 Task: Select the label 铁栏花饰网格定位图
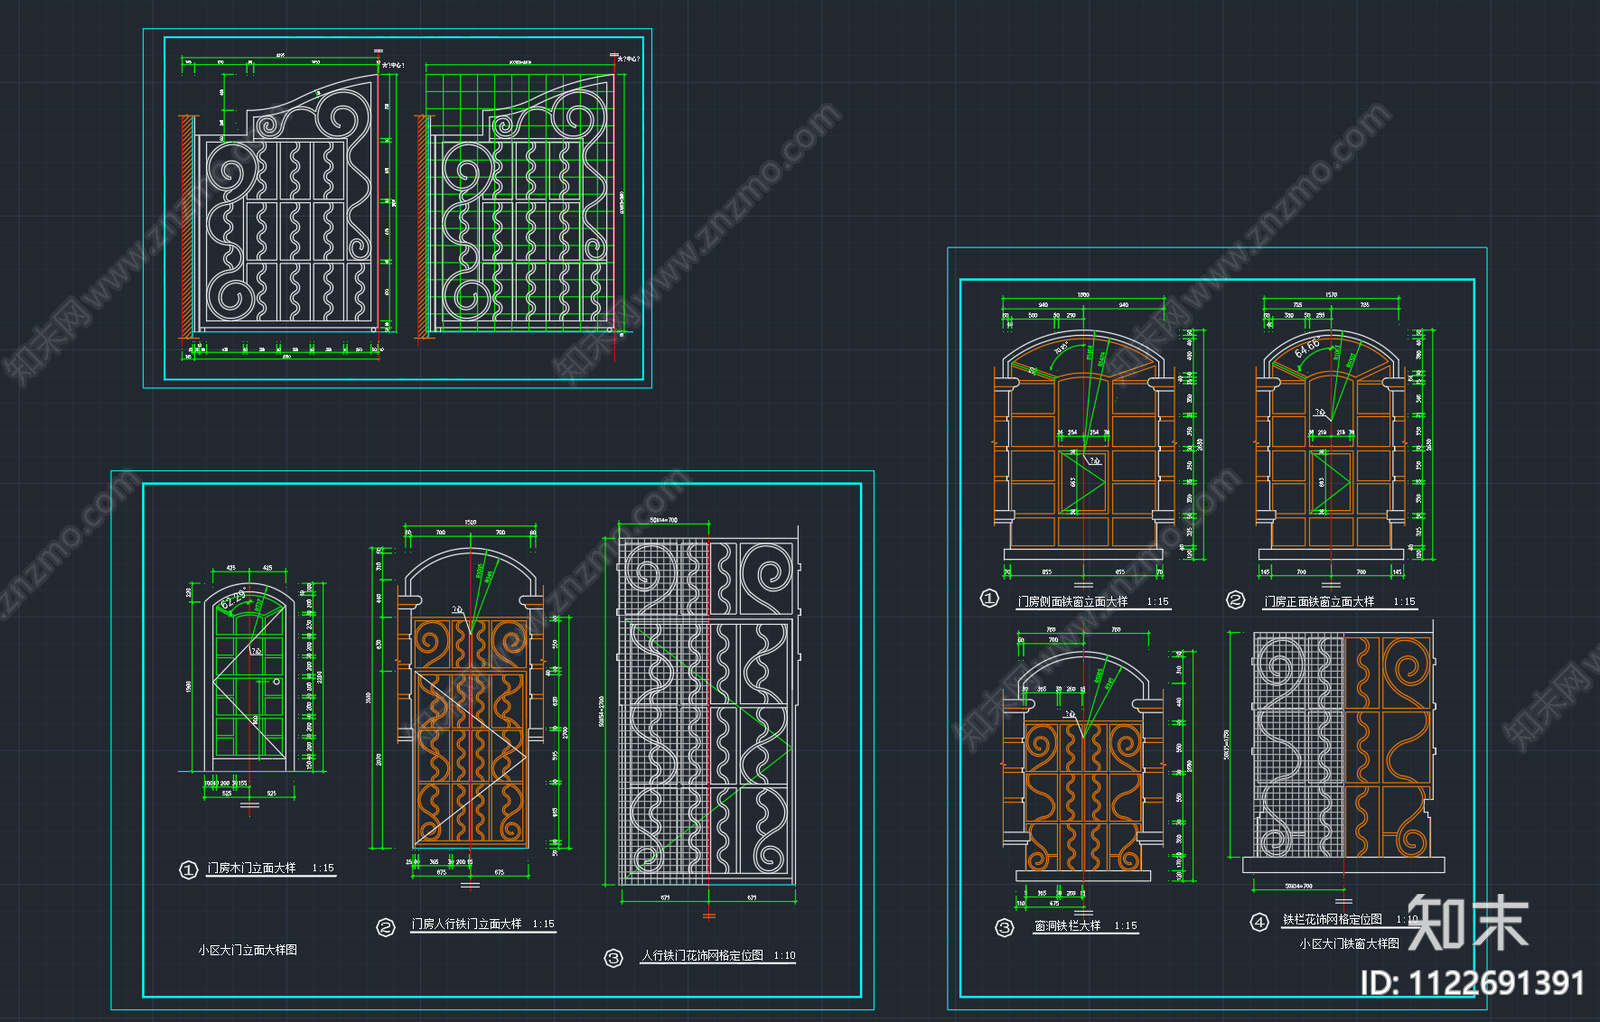click(x=1332, y=919)
